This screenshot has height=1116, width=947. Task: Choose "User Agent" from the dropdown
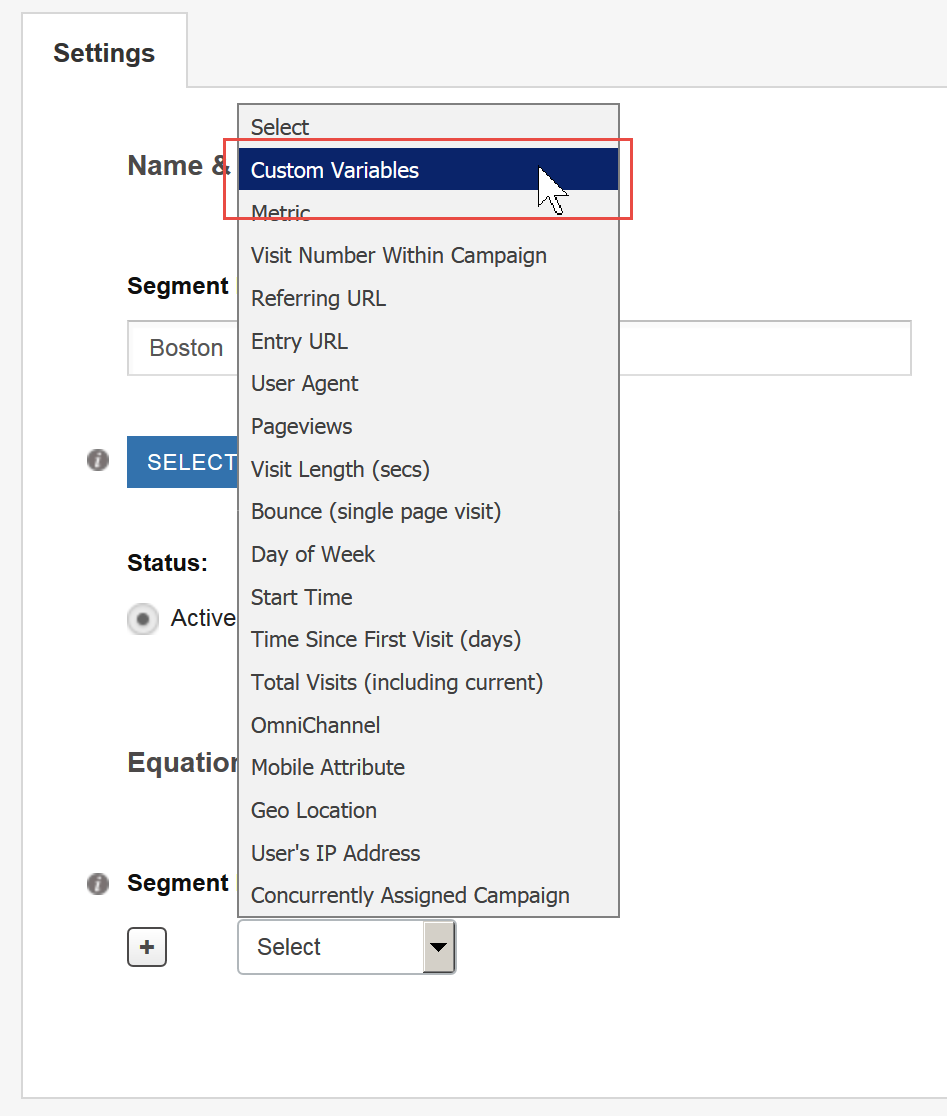coord(304,383)
